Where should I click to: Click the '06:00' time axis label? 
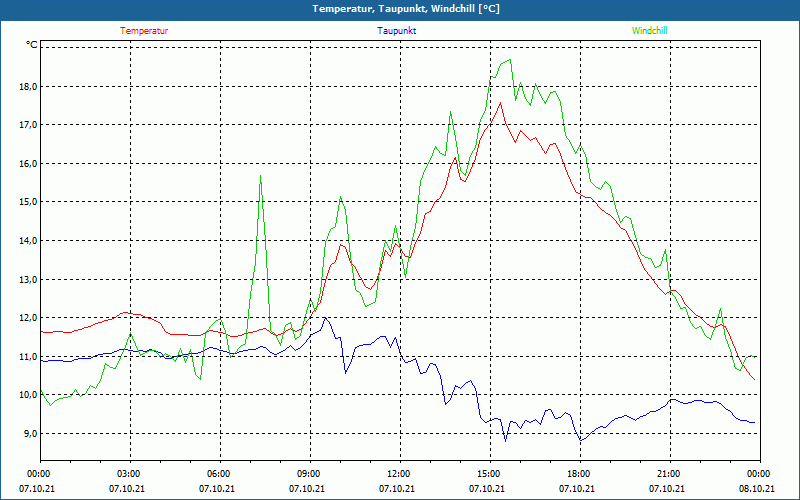[x=220, y=474]
